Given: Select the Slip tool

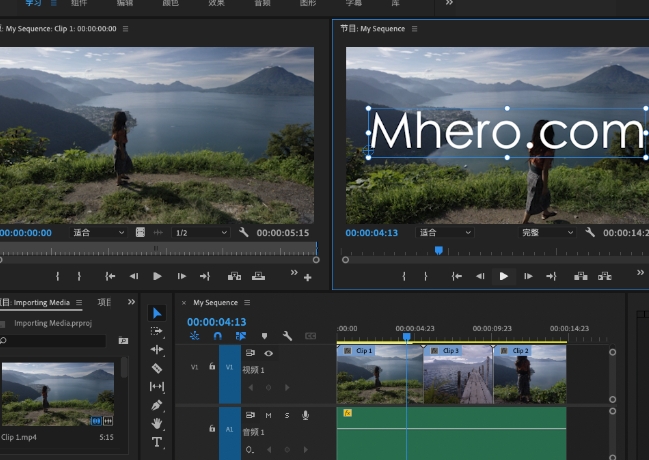Looking at the screenshot, I should (156, 387).
